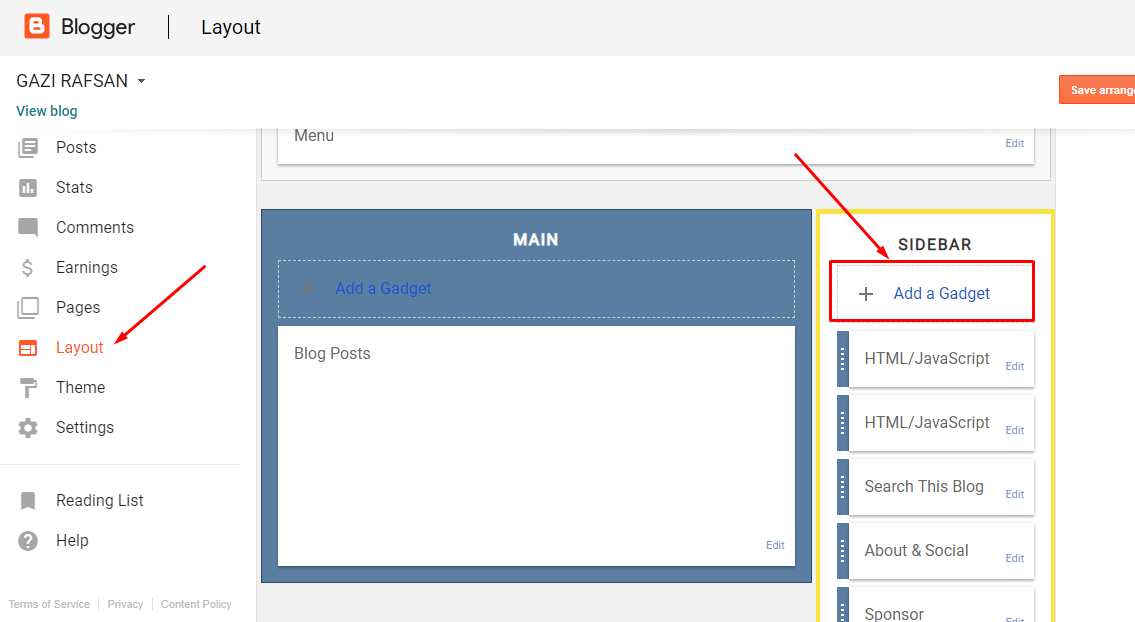This screenshot has height=622, width=1135.
Task: Click the Pages icon
Action: coord(28,308)
